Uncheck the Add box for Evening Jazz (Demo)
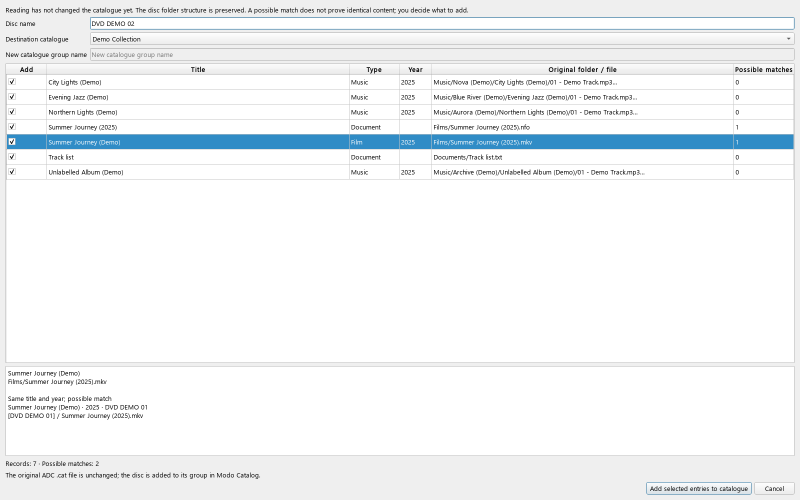This screenshot has width=800, height=500. click(12, 97)
